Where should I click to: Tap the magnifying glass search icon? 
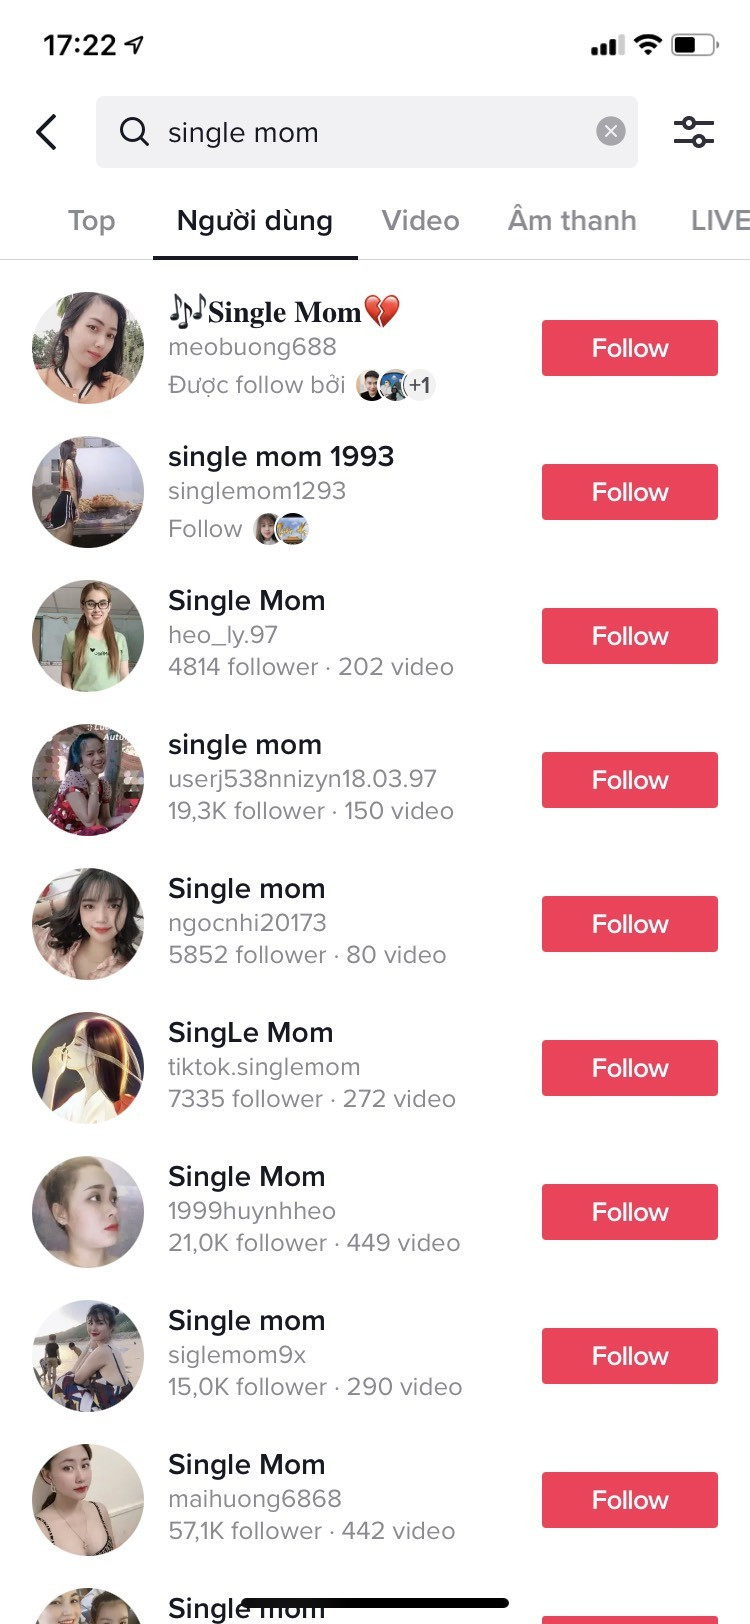pyautogui.click(x=134, y=132)
